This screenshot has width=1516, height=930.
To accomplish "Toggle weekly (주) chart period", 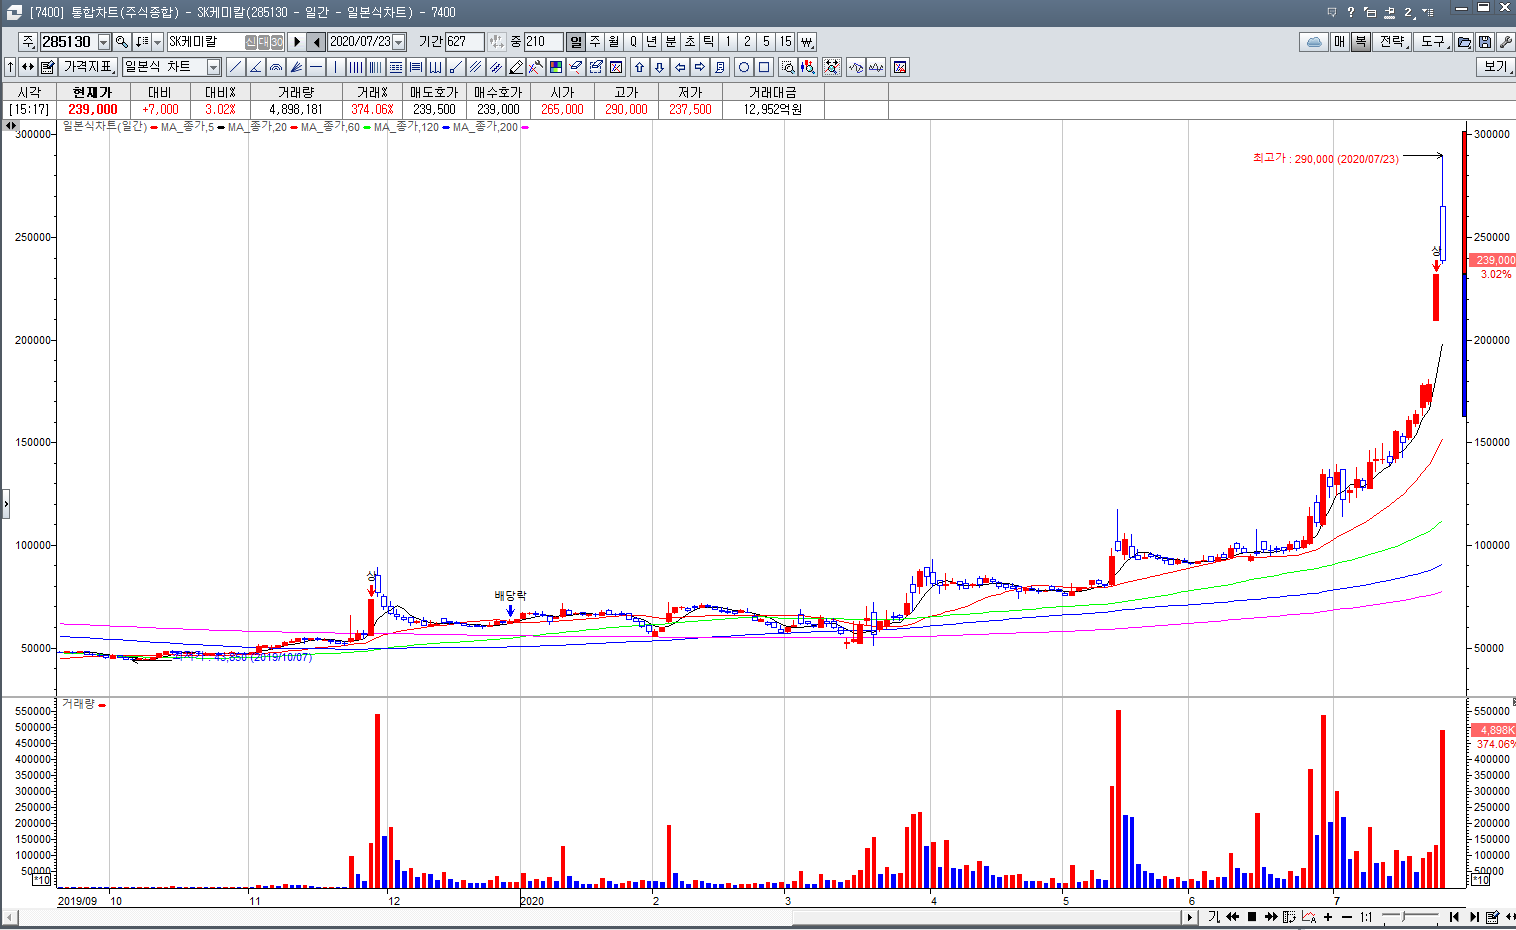I will [x=595, y=42].
